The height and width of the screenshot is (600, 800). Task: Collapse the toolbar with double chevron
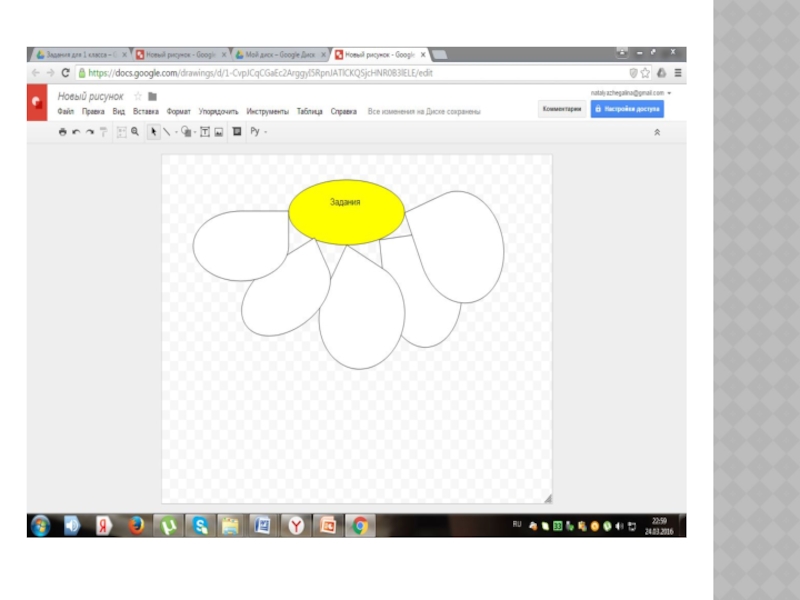(657, 132)
